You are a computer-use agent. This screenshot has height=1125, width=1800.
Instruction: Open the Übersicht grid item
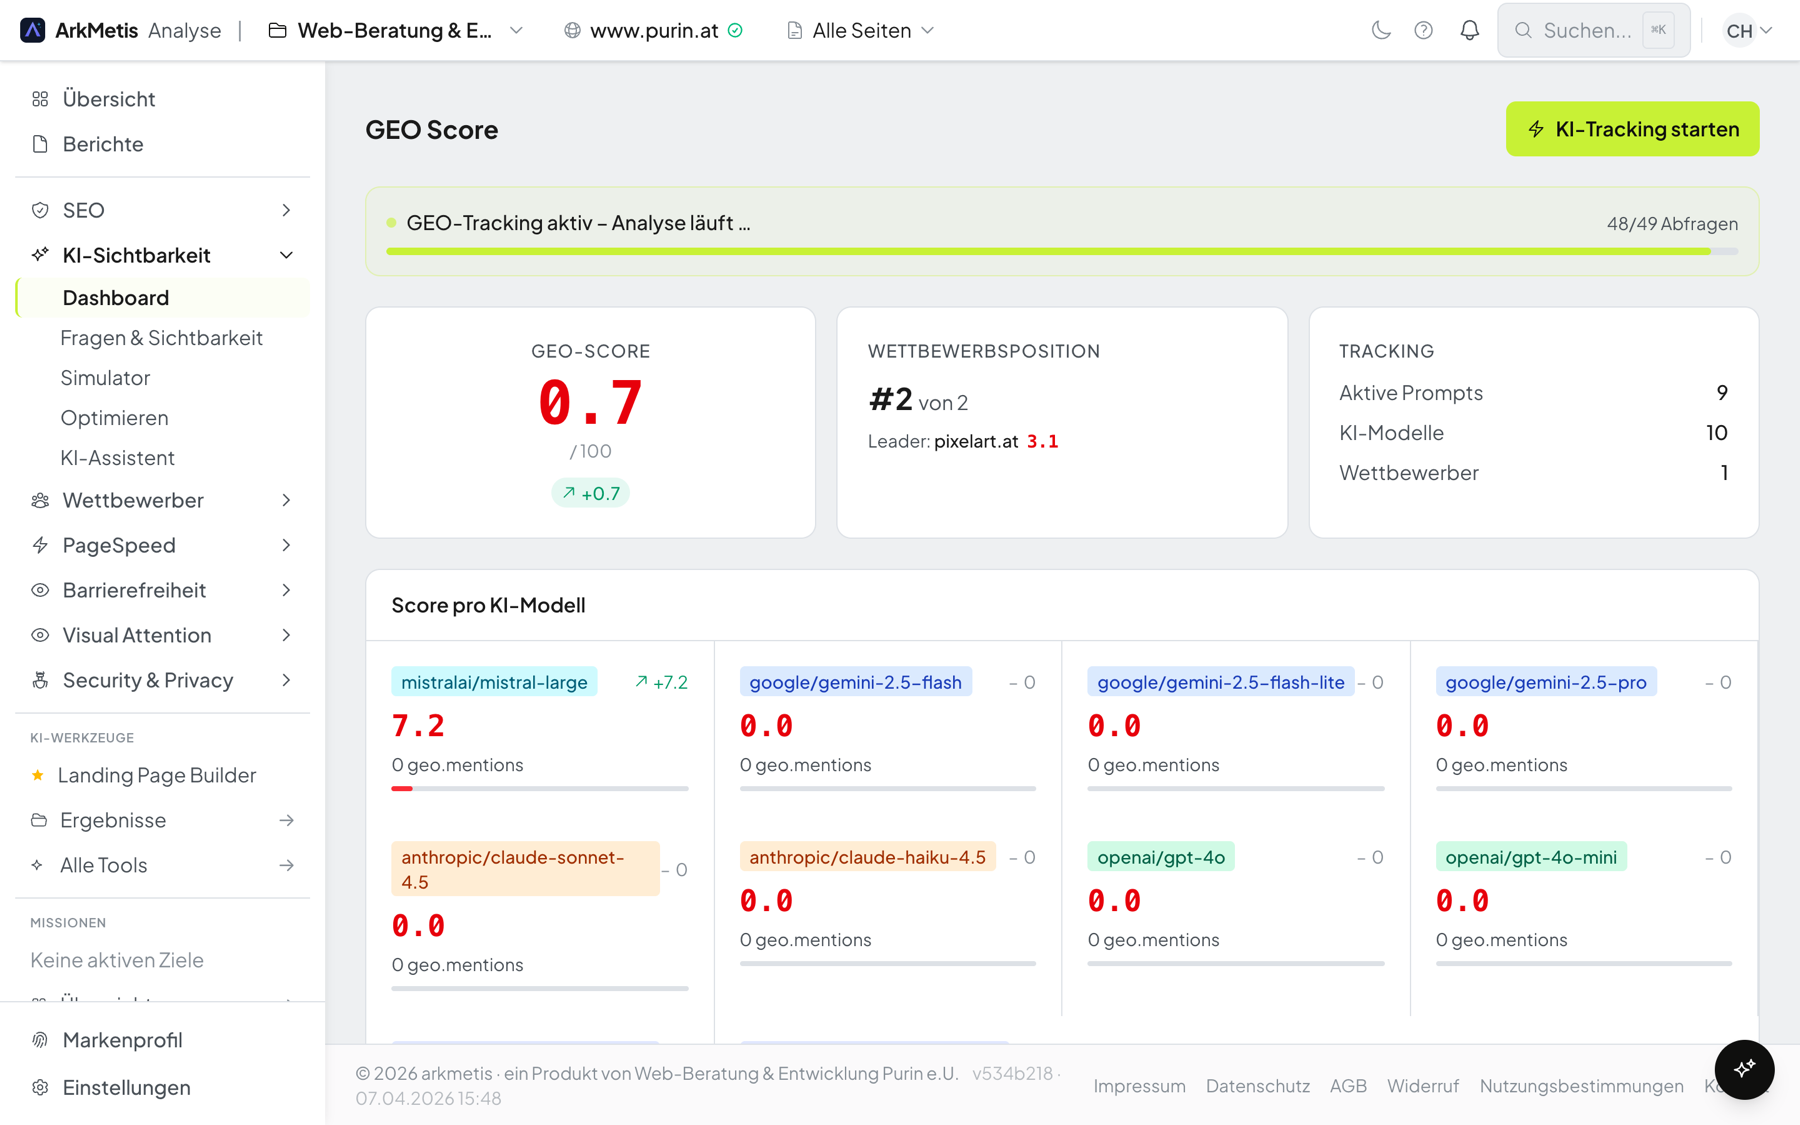[x=108, y=99]
